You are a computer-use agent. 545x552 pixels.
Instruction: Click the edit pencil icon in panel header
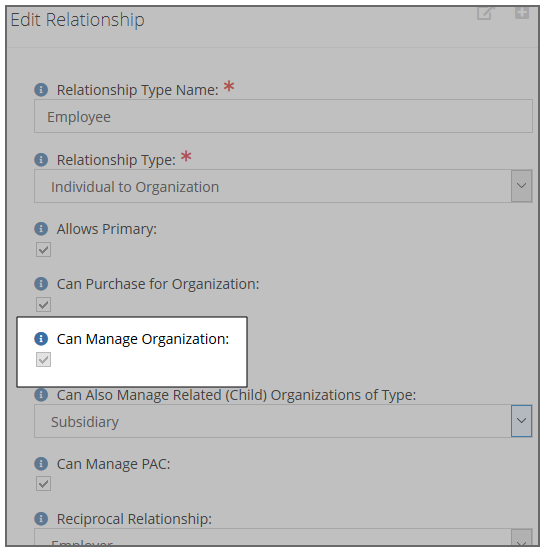coord(486,13)
